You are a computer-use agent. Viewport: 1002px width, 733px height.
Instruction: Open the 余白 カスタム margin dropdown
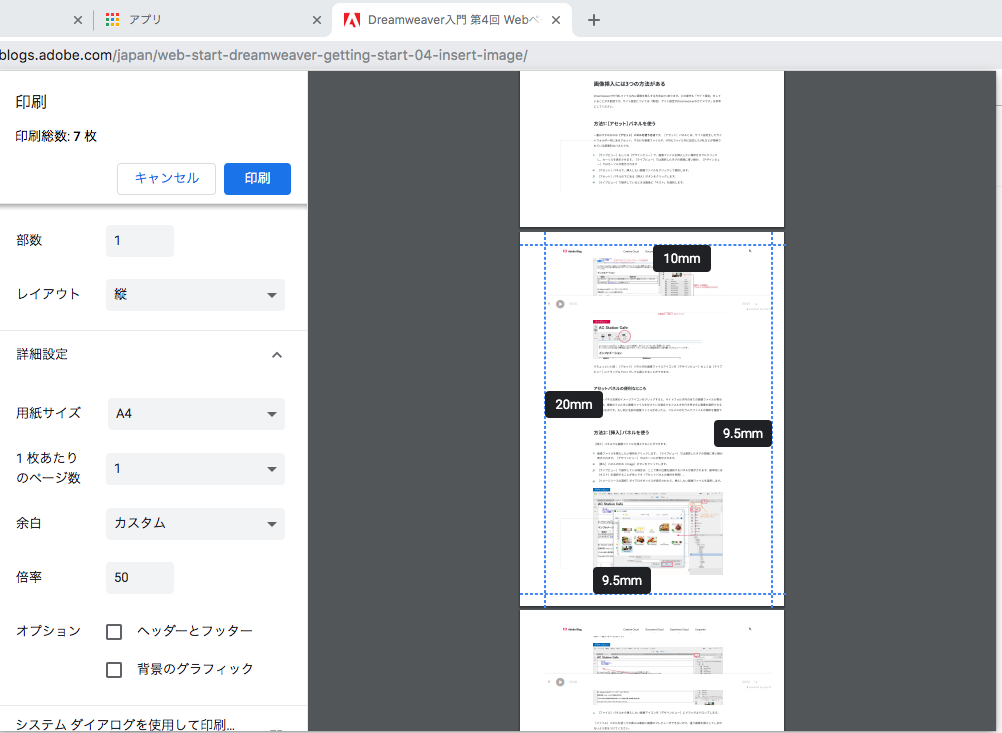pos(195,523)
